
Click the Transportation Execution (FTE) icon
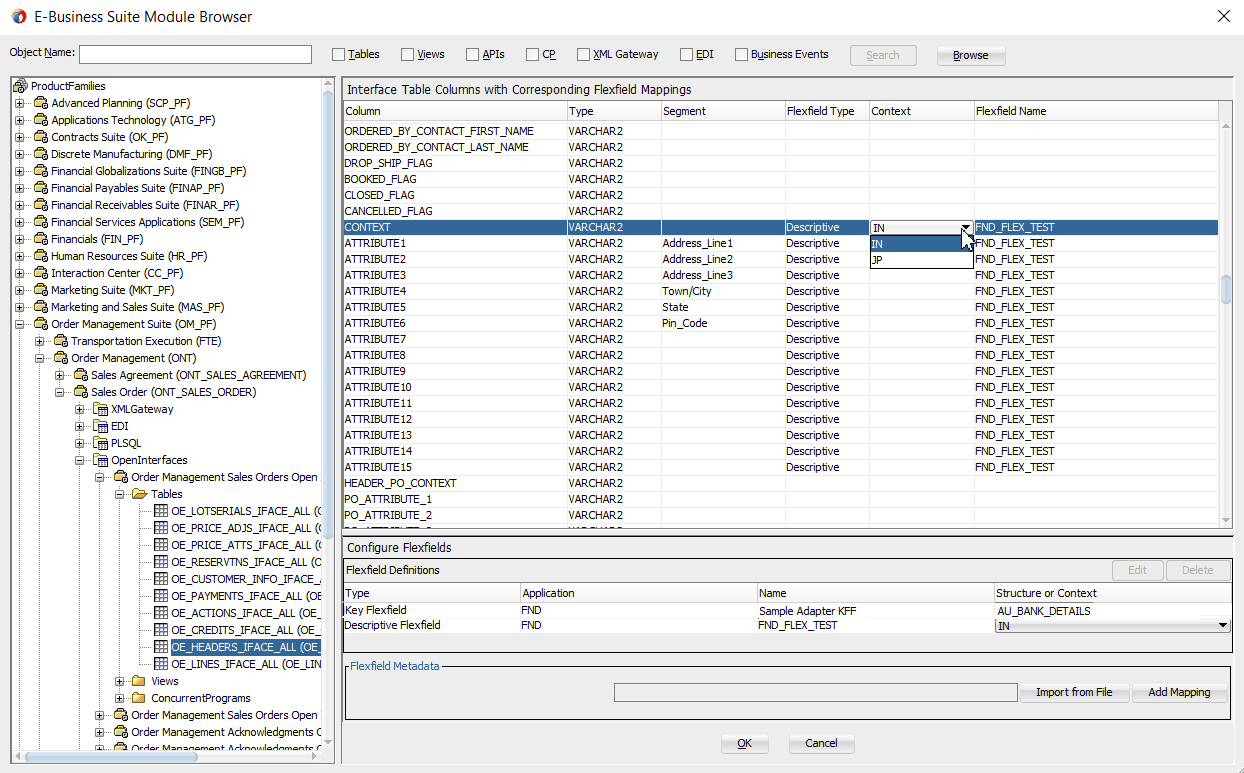click(x=61, y=341)
